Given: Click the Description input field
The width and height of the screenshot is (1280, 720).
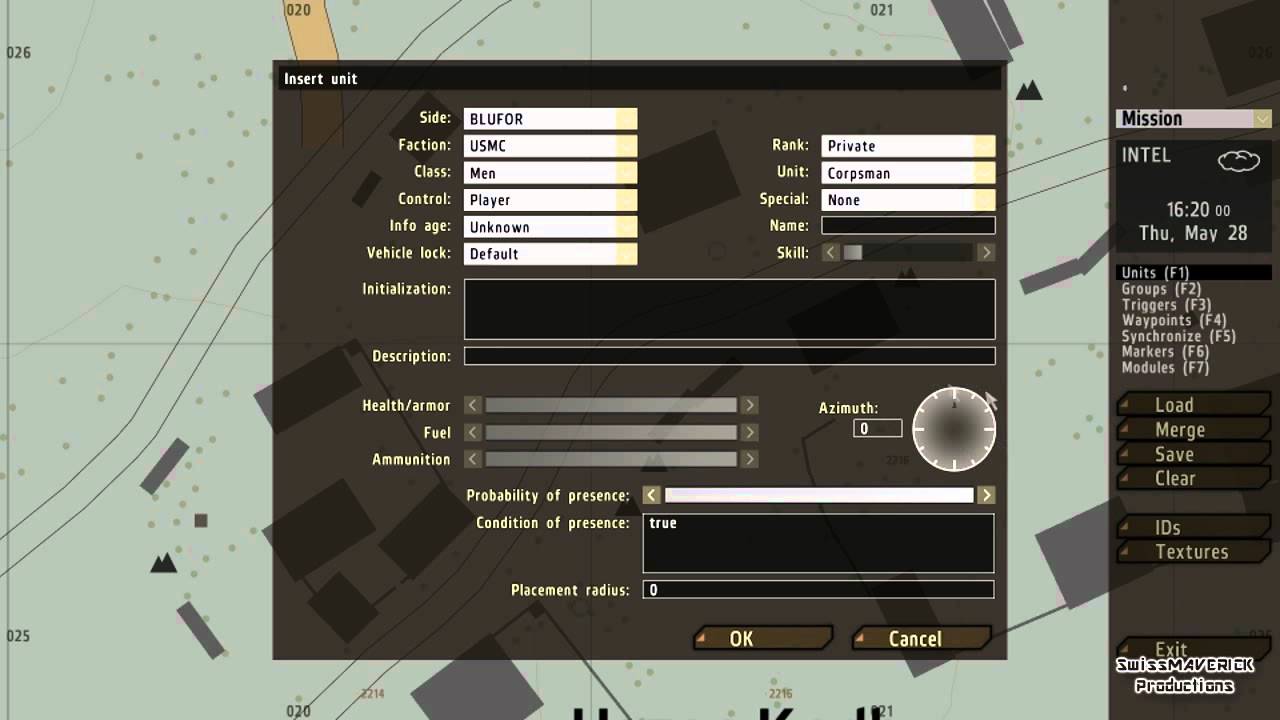Looking at the screenshot, I should click(x=730, y=356).
